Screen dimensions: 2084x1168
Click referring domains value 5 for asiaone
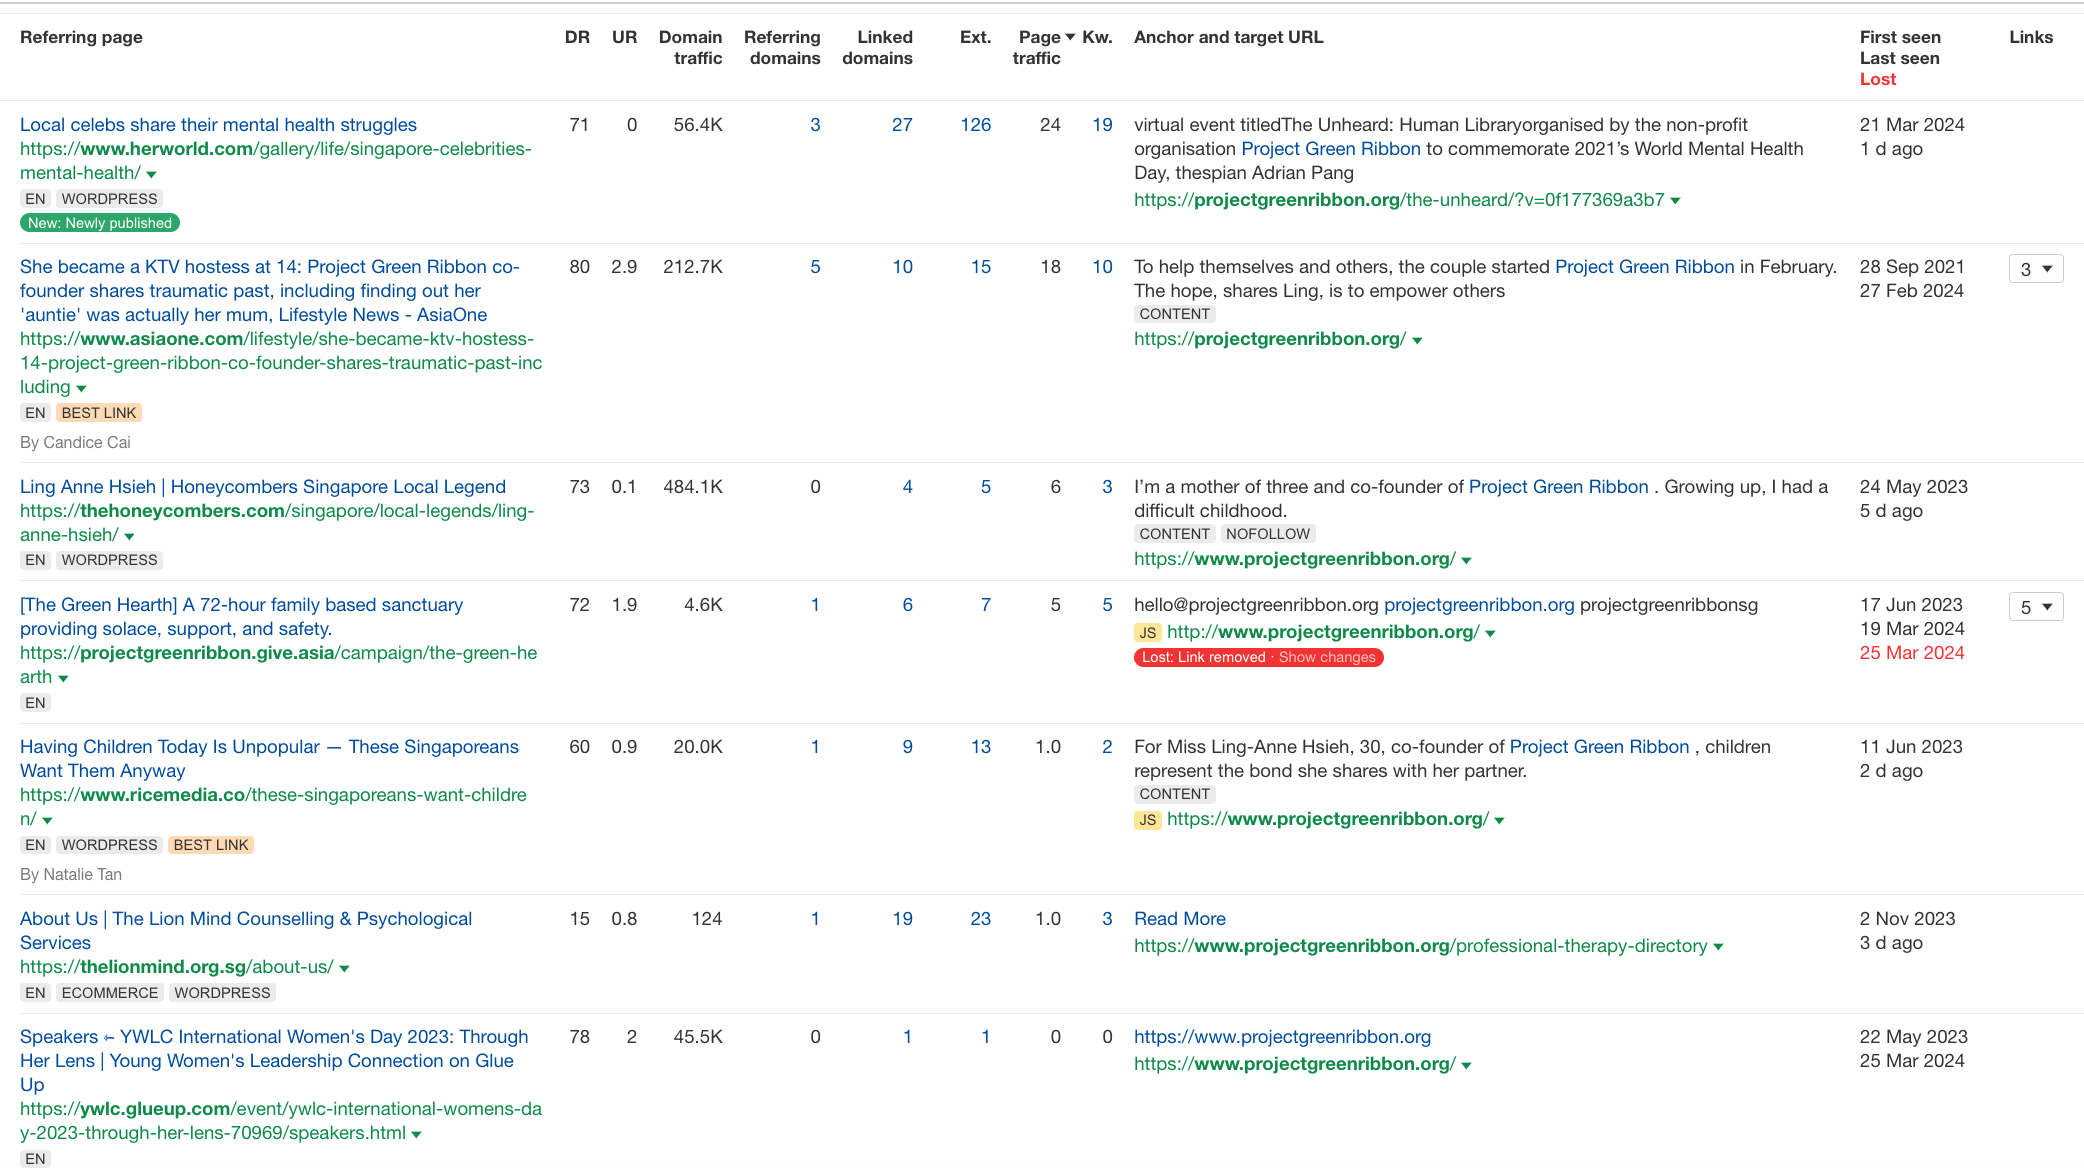pos(815,267)
